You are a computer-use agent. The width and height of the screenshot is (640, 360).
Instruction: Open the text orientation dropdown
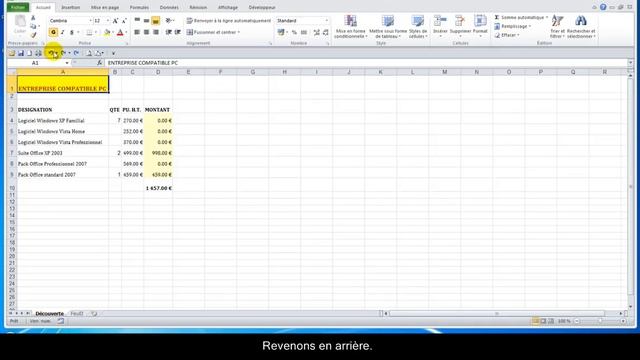coord(170,20)
